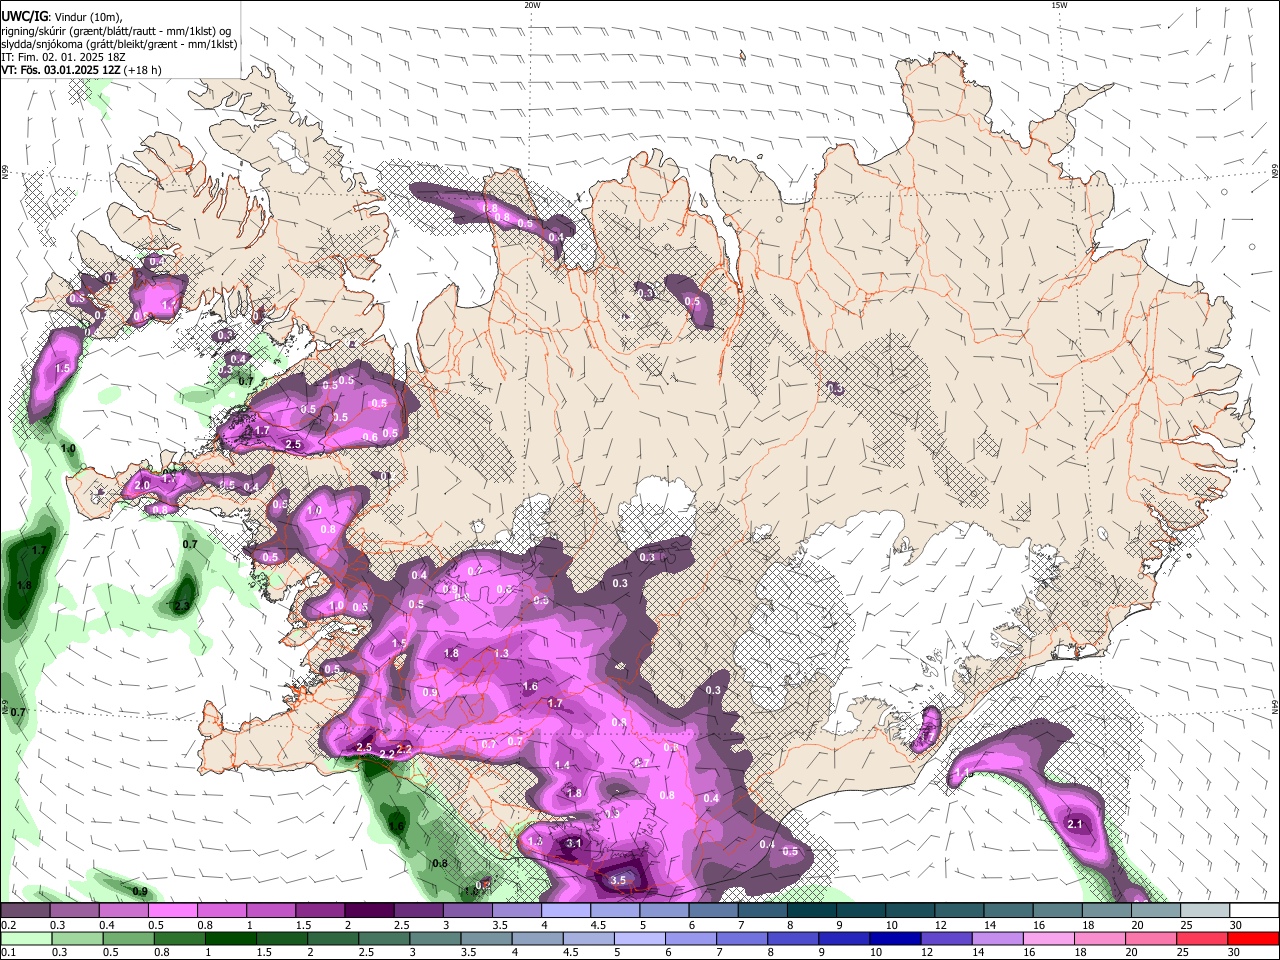This screenshot has width=1280, height=960.
Task: Select the 3.5 swatch in rain legend row
Action: pos(485,939)
